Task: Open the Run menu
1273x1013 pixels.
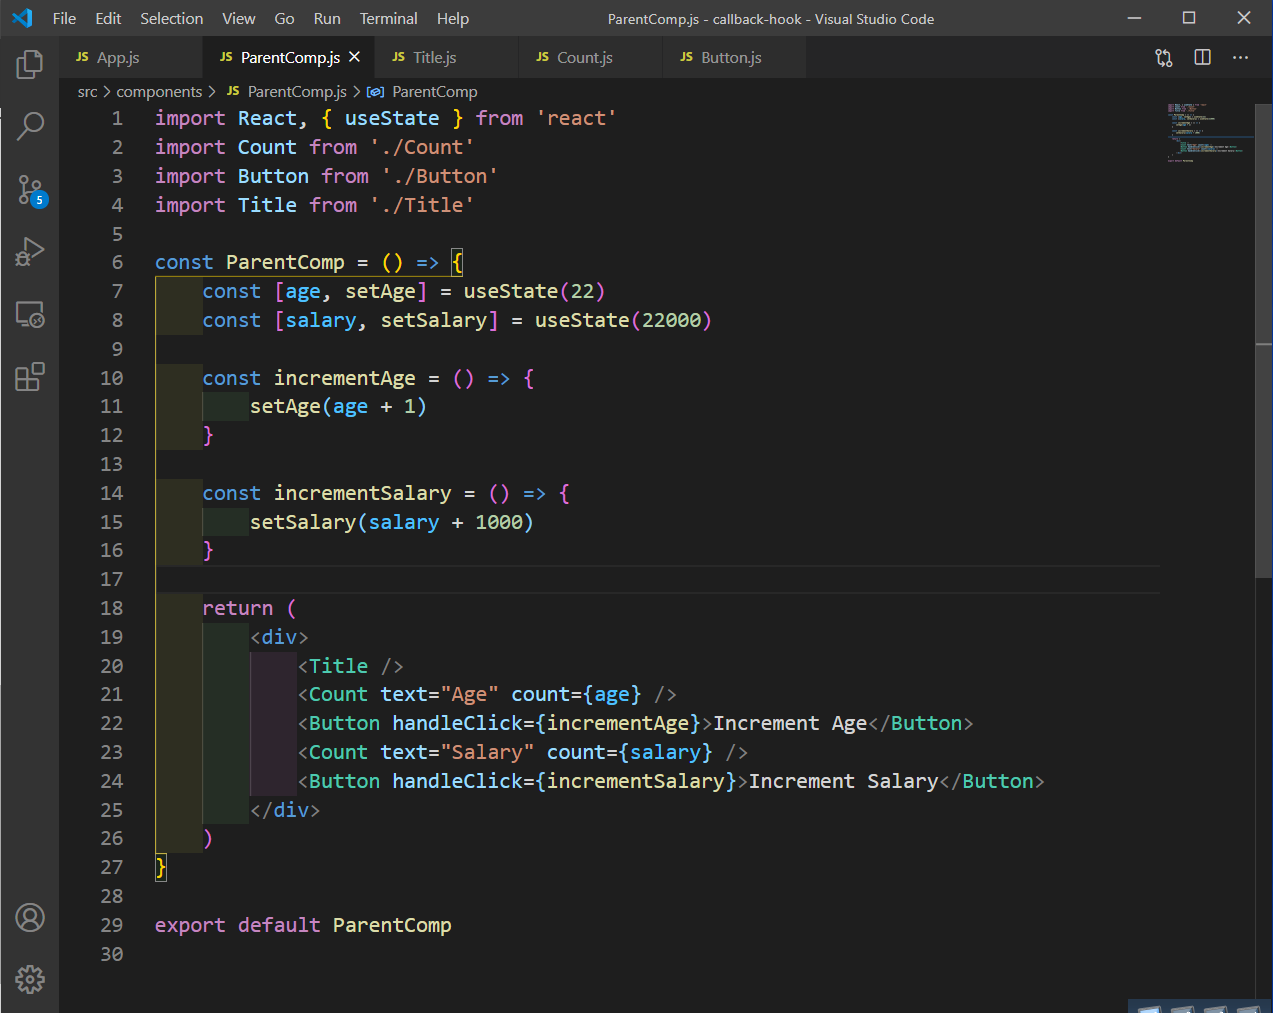Action: click(327, 18)
